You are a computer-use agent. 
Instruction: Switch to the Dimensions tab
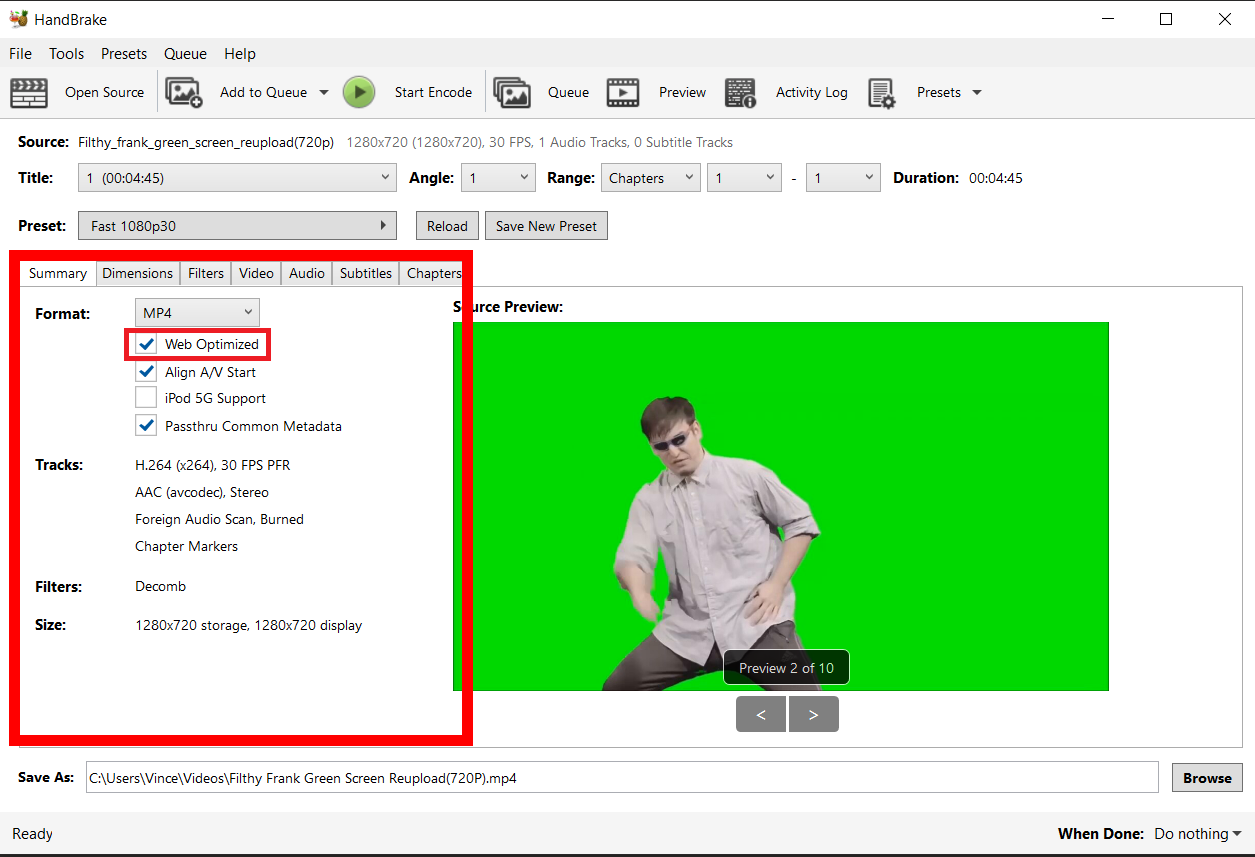138,273
